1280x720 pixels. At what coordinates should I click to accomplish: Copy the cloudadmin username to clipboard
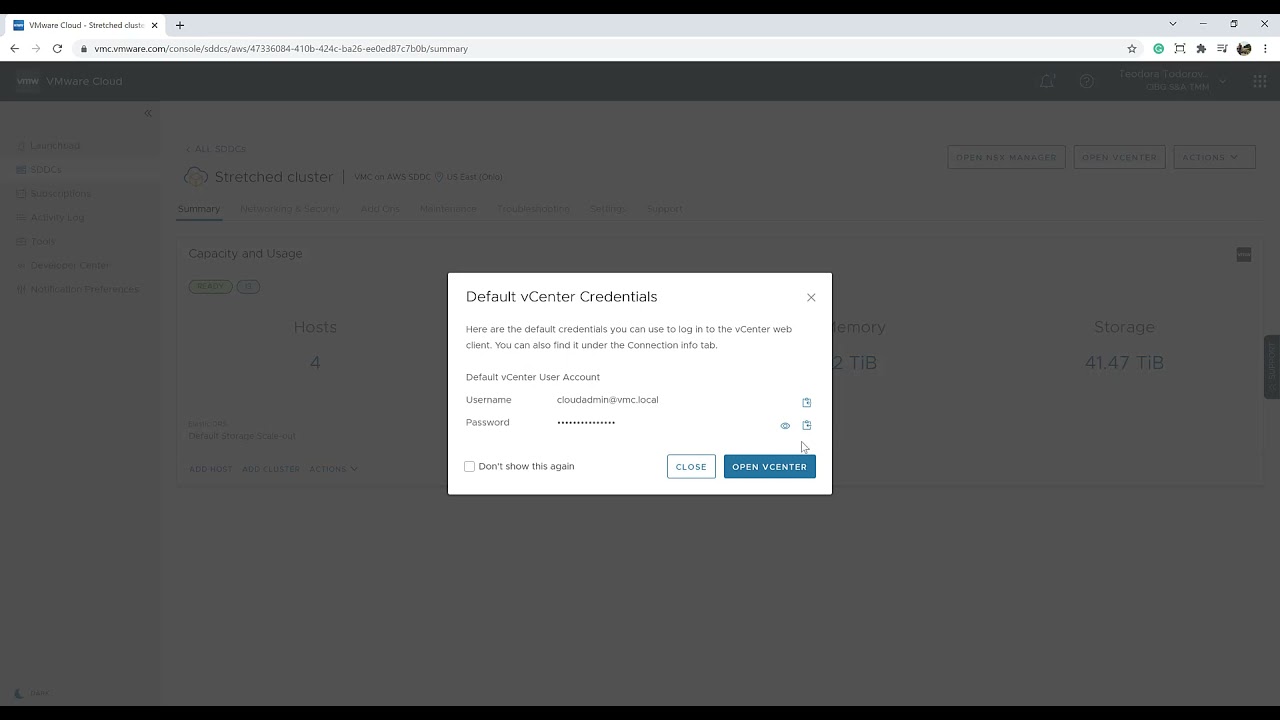pos(807,402)
